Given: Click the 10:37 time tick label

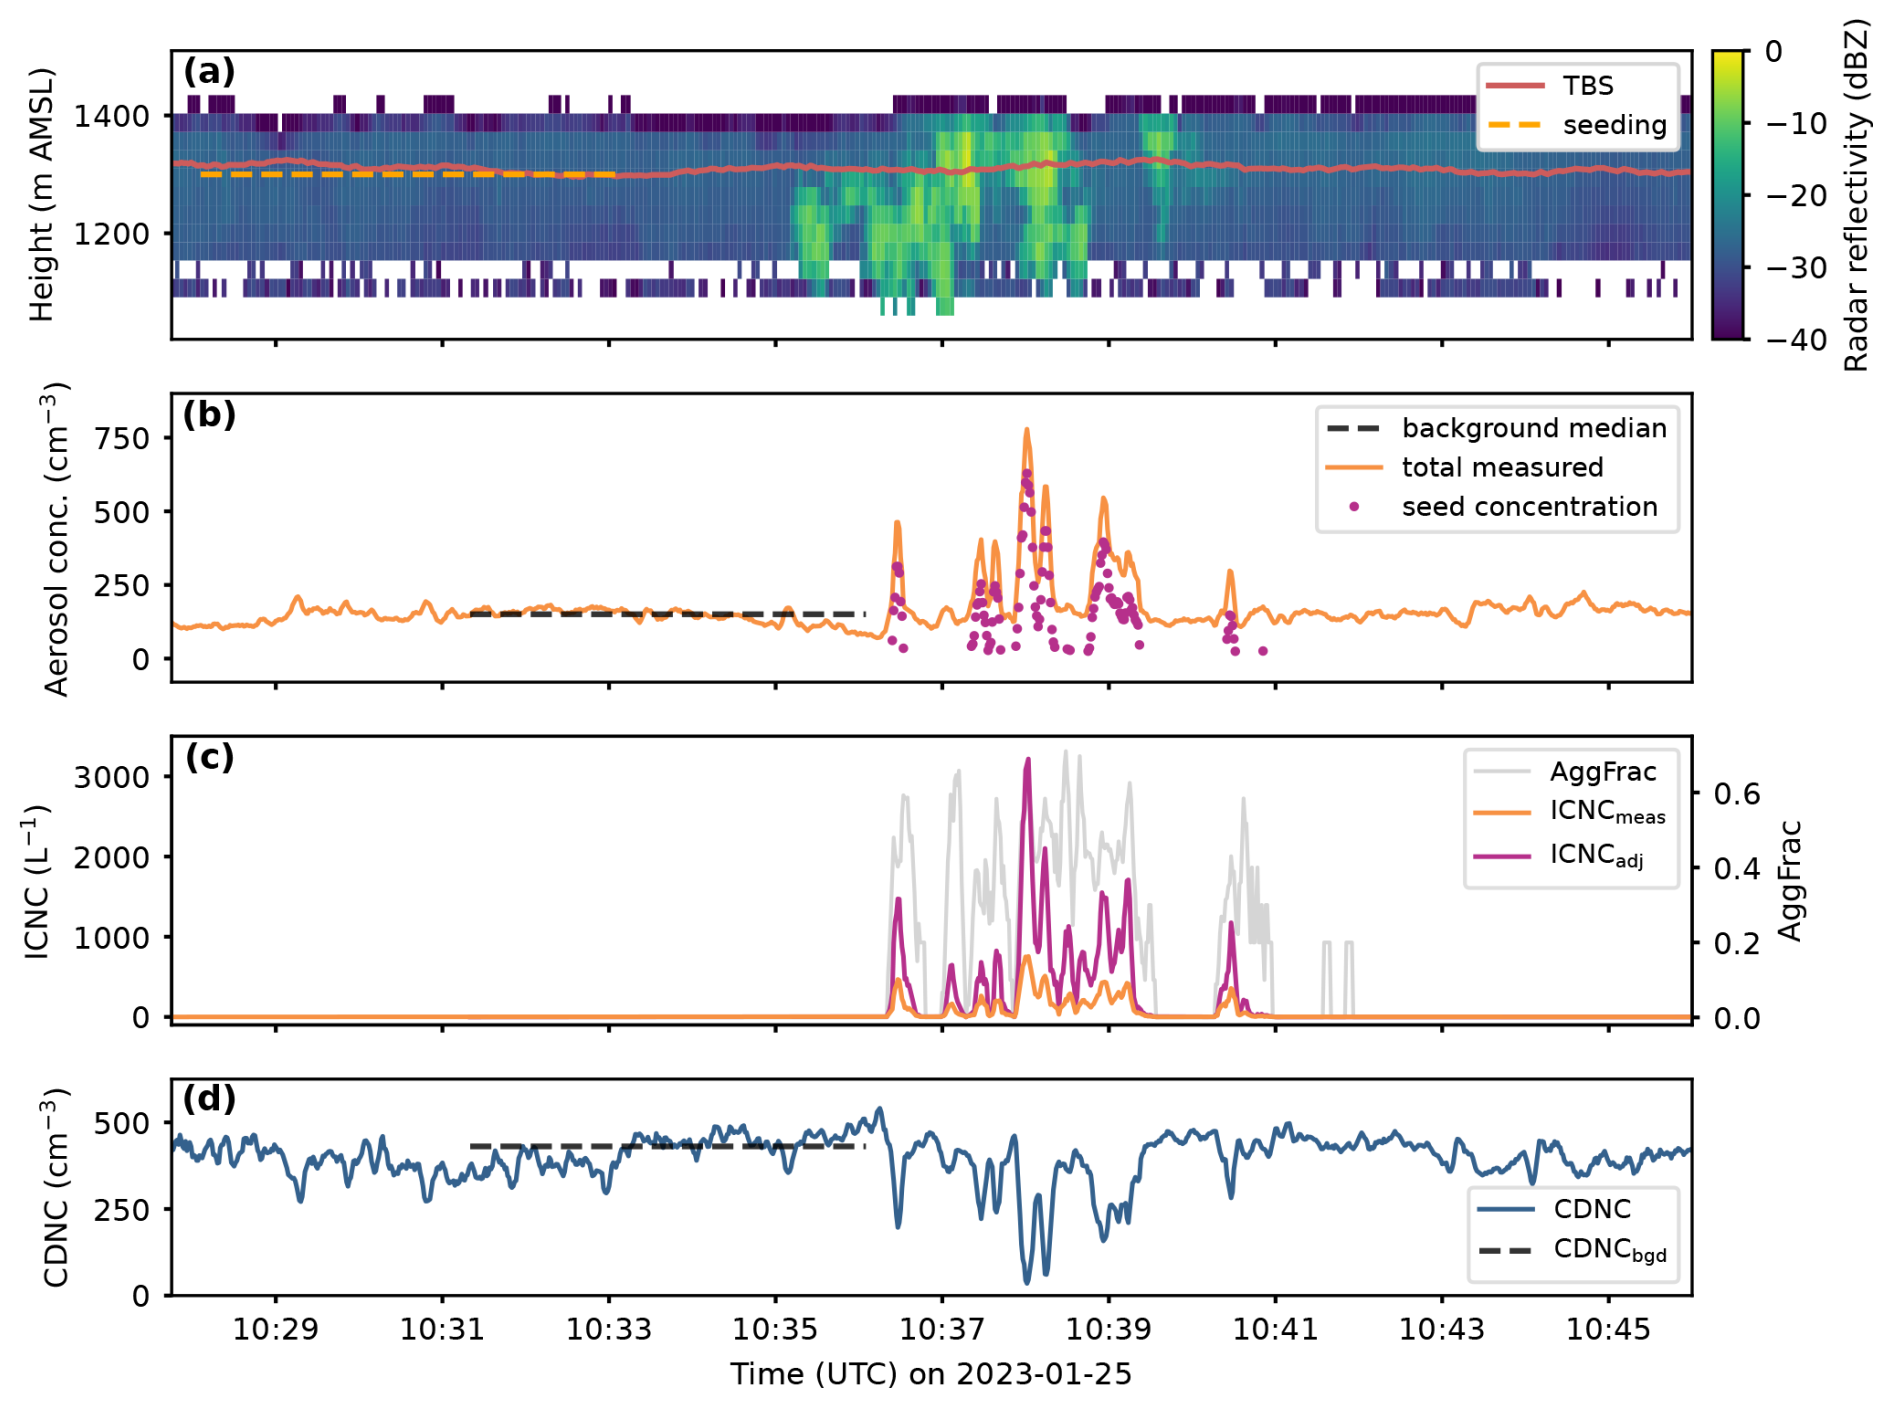Looking at the screenshot, I should pyautogui.click(x=941, y=1330).
